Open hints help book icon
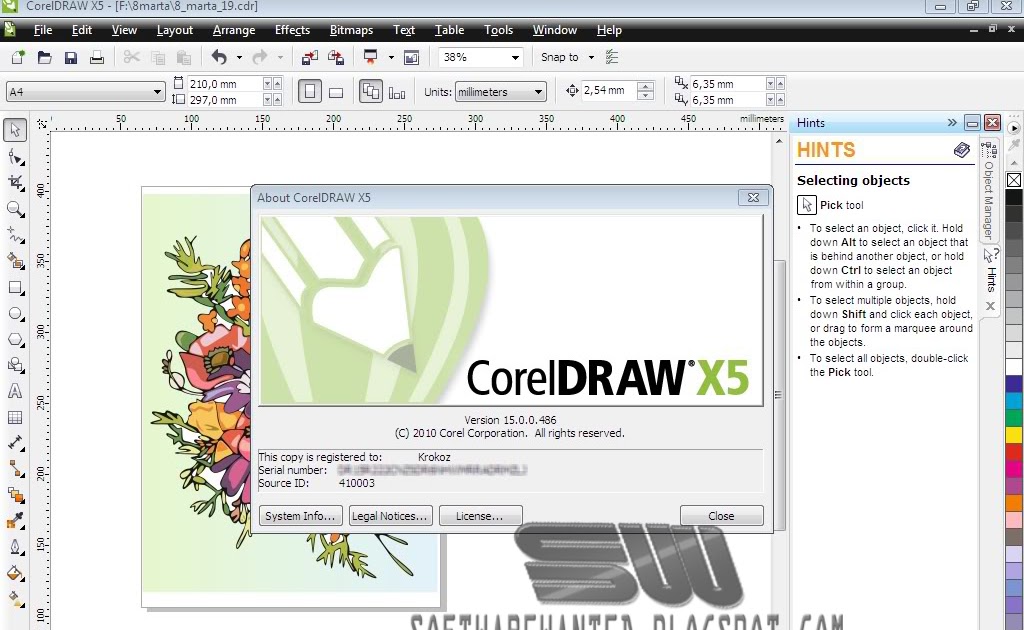The image size is (1024, 630). [x=961, y=150]
